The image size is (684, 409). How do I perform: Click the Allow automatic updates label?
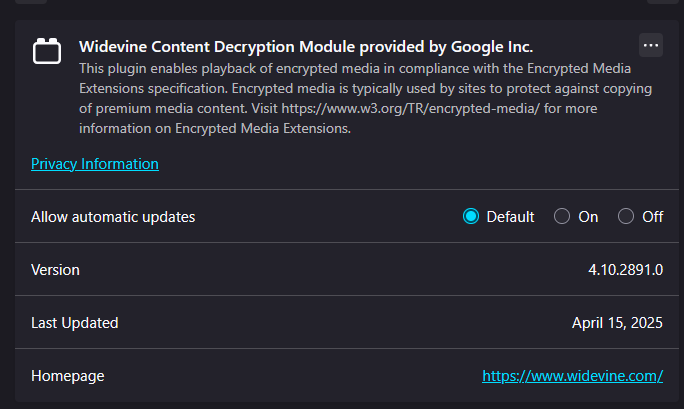[113, 217]
